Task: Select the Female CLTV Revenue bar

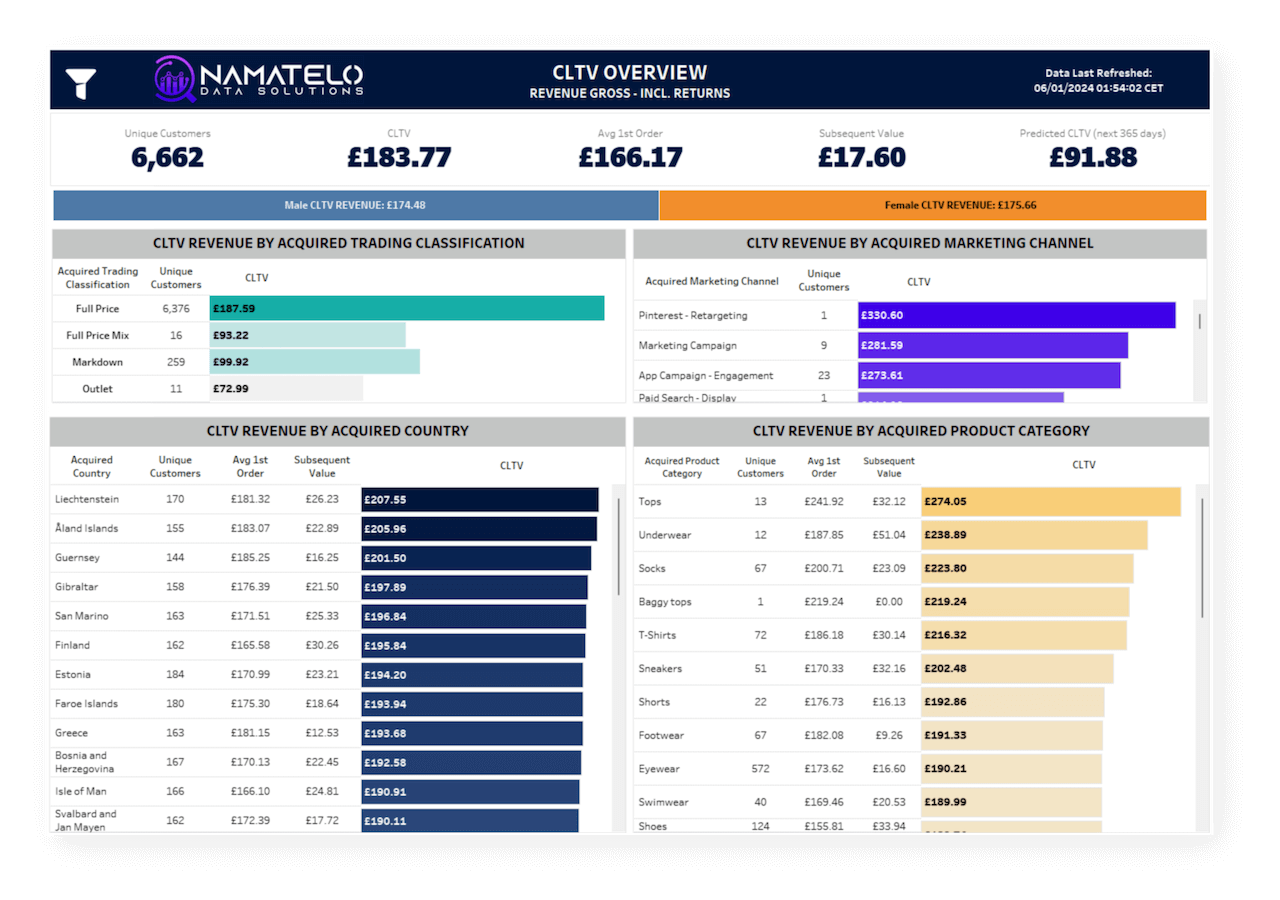Action: 933,205
